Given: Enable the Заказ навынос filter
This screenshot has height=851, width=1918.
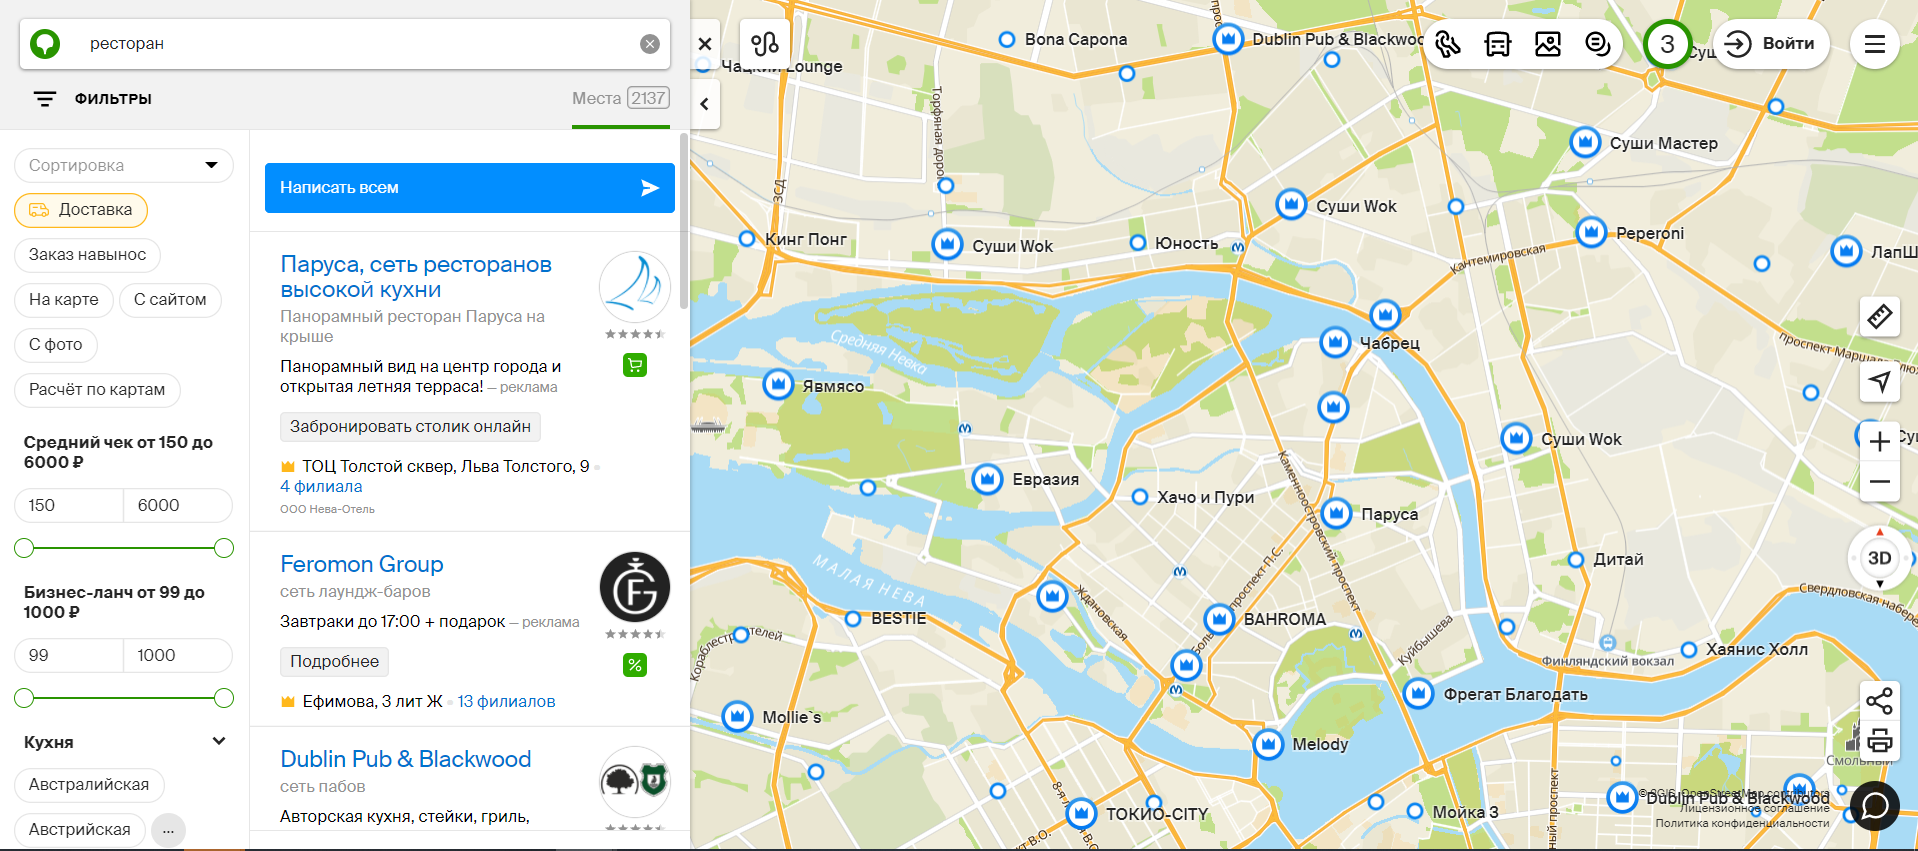Looking at the screenshot, I should point(88,255).
